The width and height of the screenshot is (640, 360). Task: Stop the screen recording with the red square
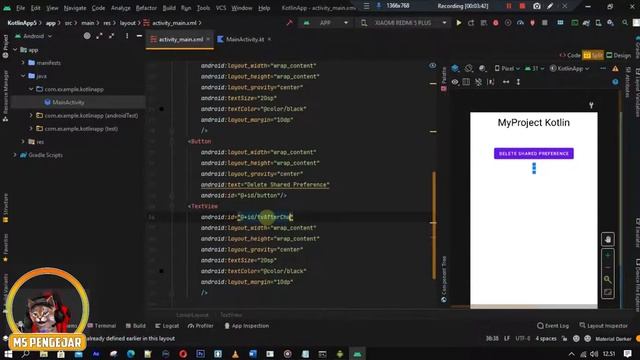(x=522, y=6)
